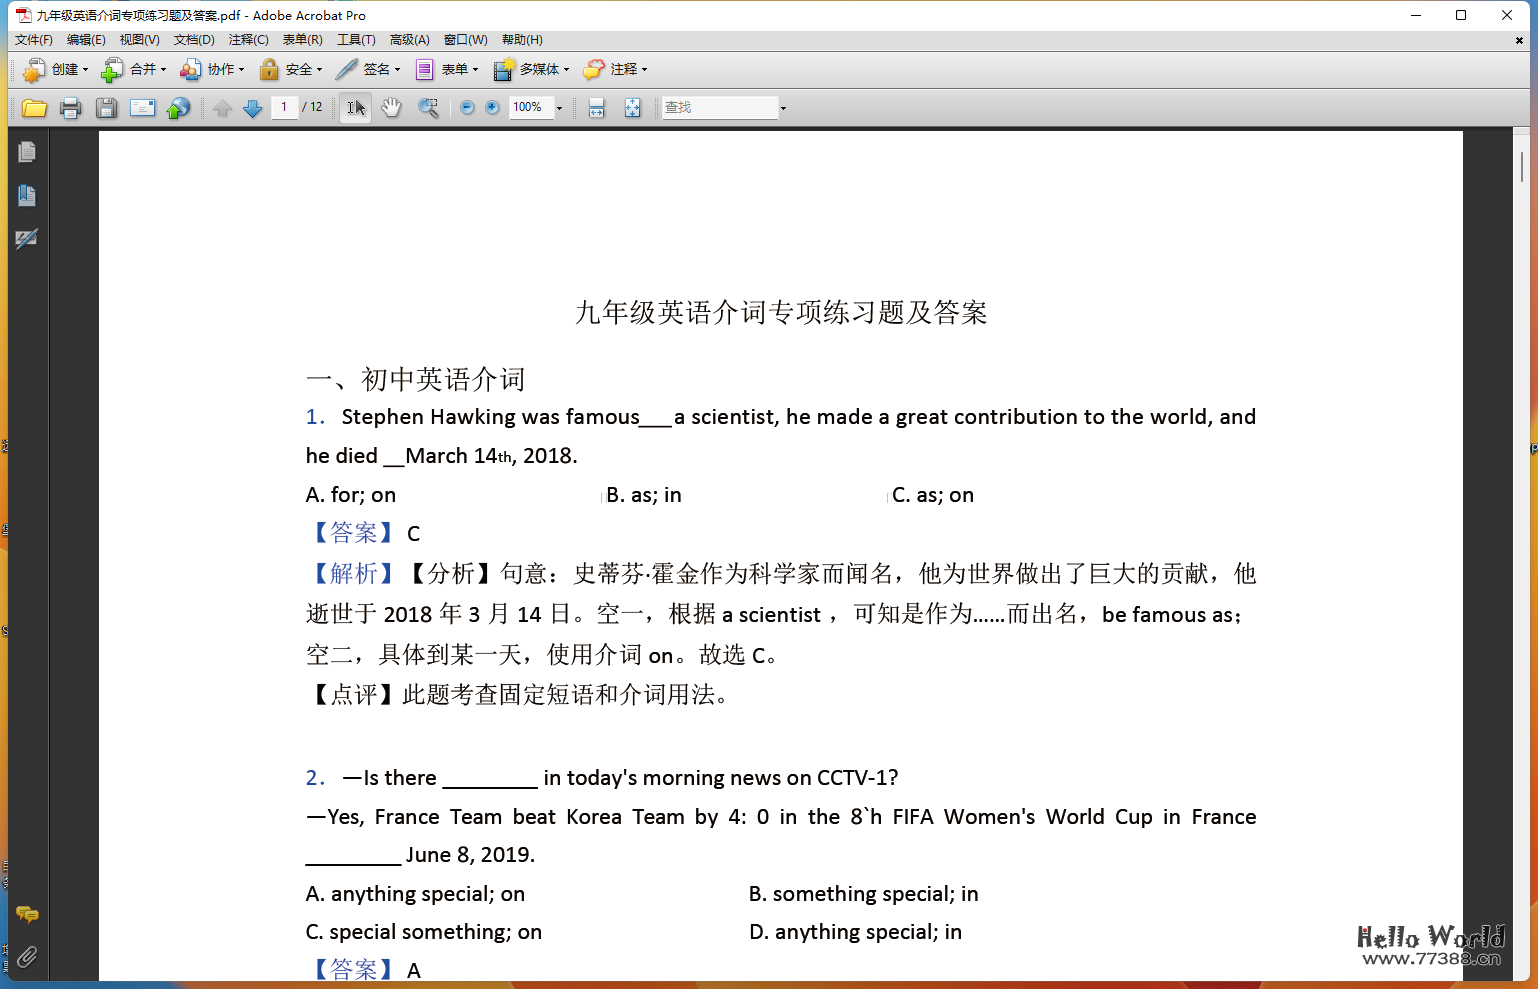The width and height of the screenshot is (1538, 989).
Task: Click the zoom out minus button
Action: [467, 108]
